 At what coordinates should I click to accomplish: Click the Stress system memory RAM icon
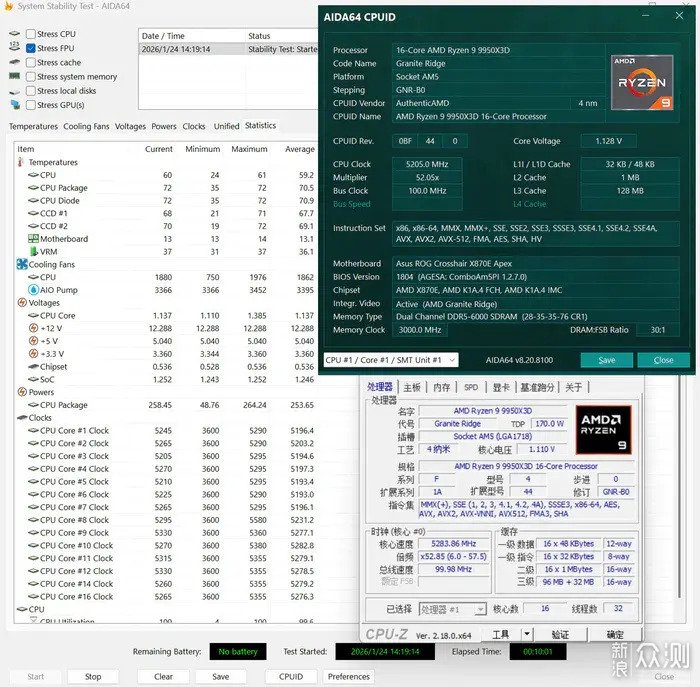pyautogui.click(x=14, y=76)
